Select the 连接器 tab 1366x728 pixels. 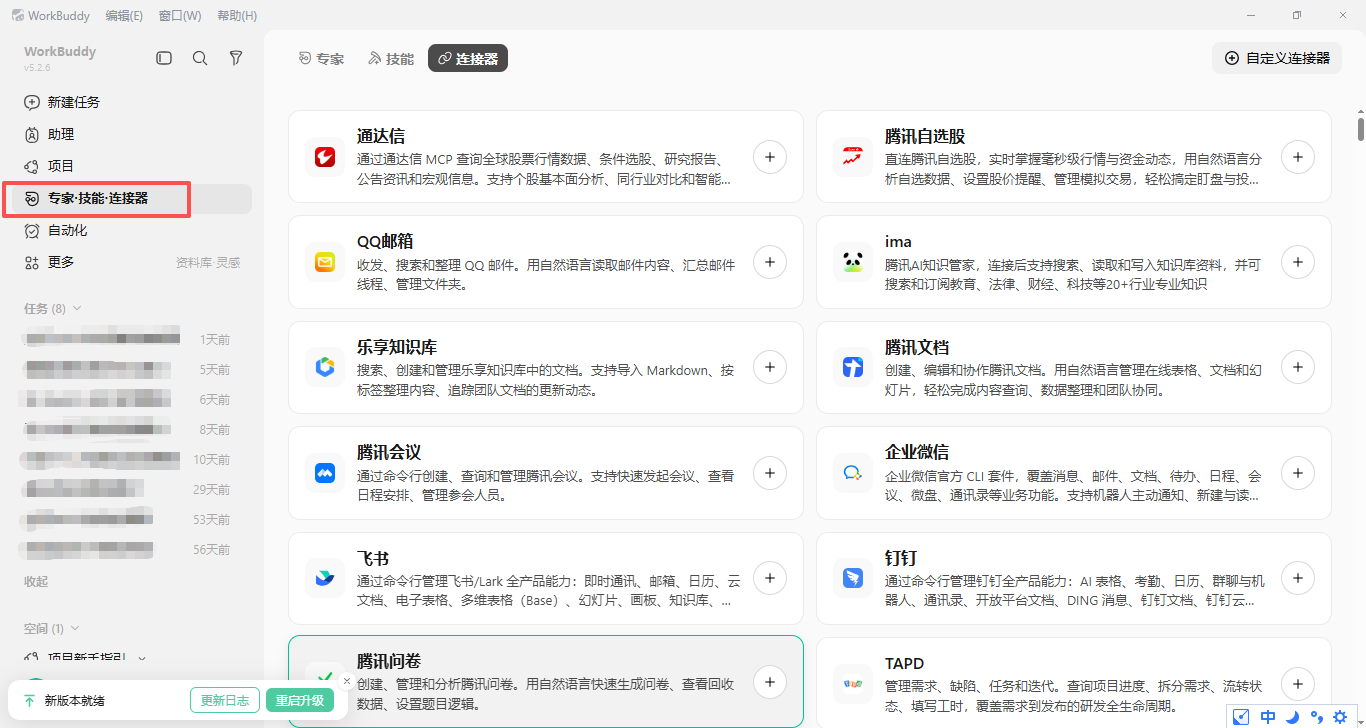[x=468, y=59]
